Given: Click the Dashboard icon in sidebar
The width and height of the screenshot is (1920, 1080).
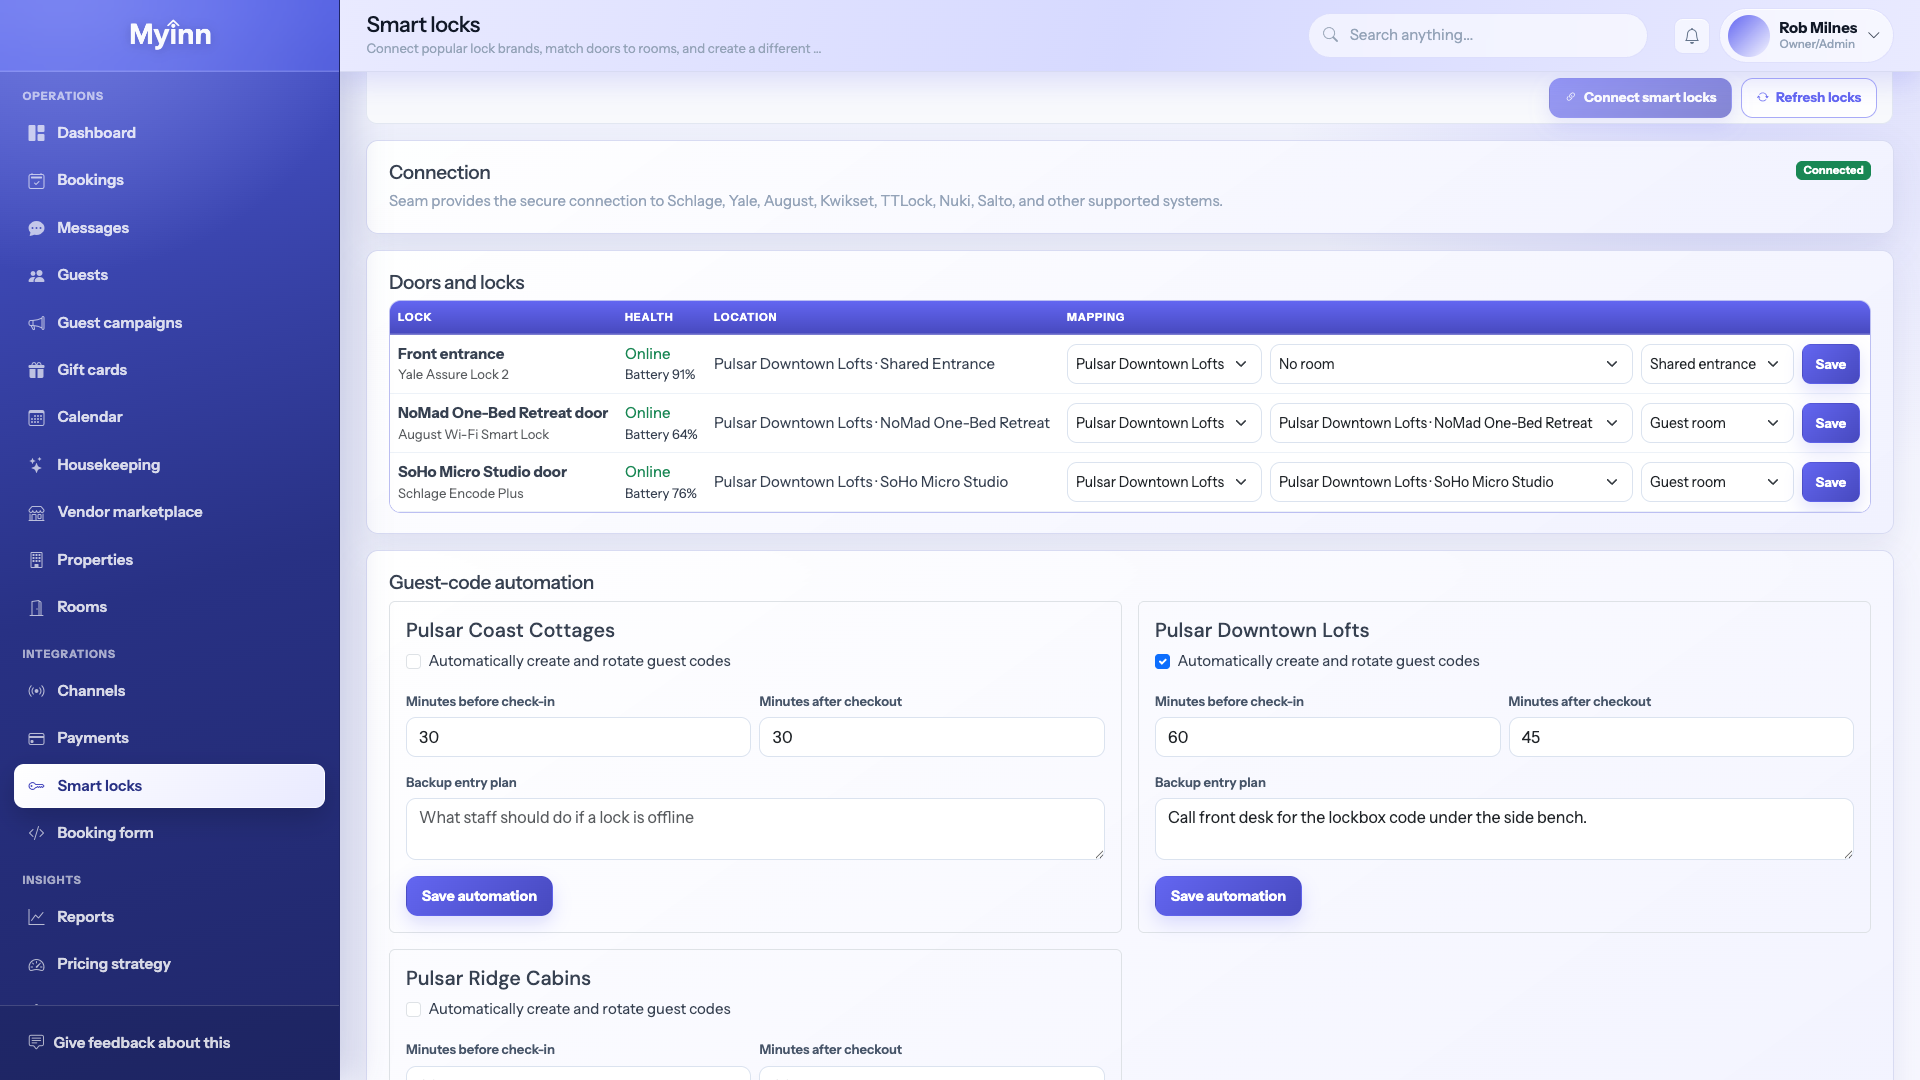Looking at the screenshot, I should point(37,133).
